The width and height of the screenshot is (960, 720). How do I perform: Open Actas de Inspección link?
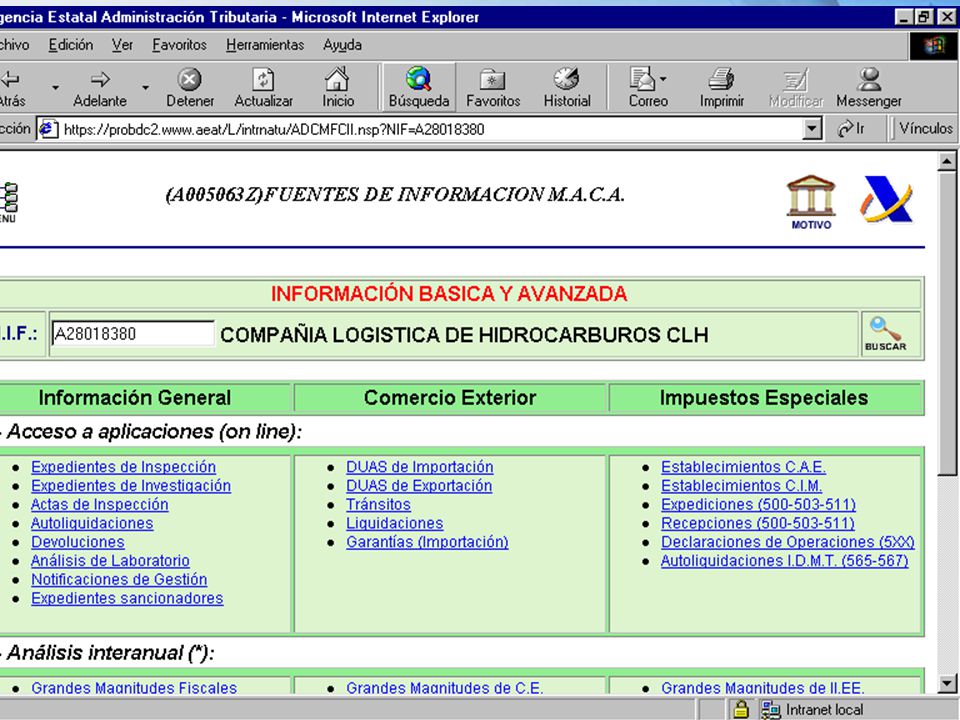100,504
